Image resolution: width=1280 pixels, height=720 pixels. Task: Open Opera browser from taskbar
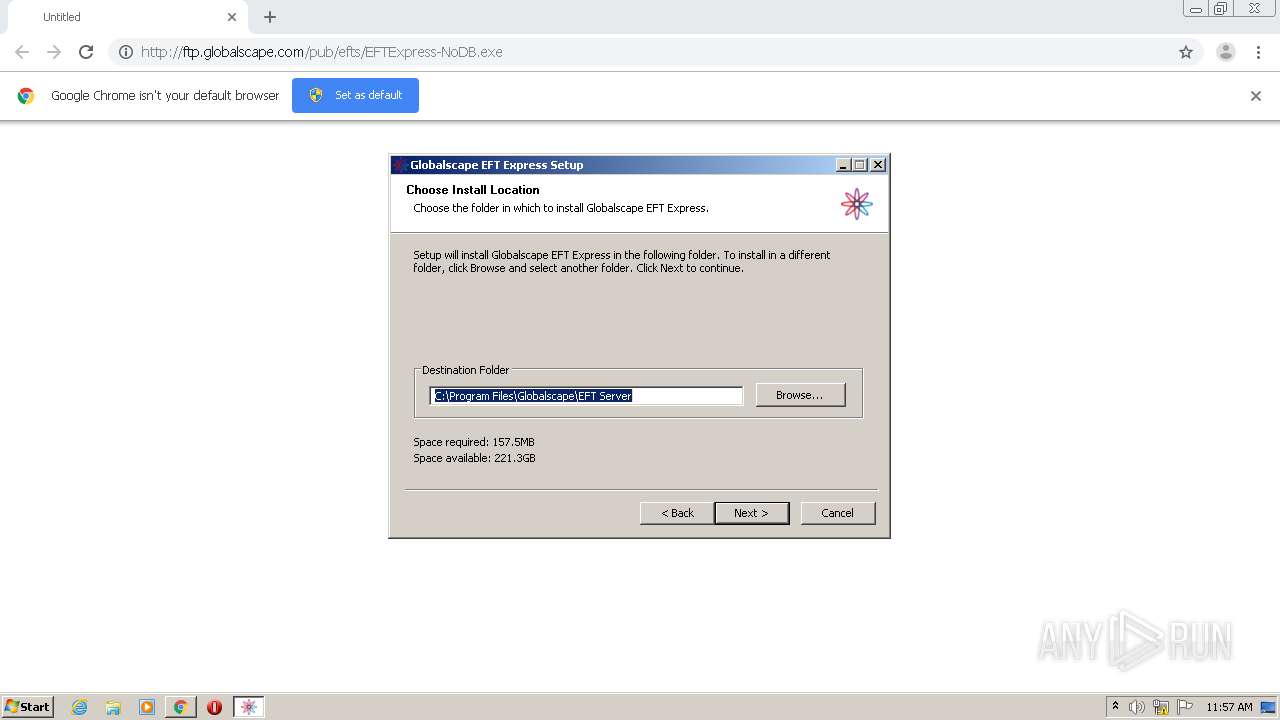(214, 707)
